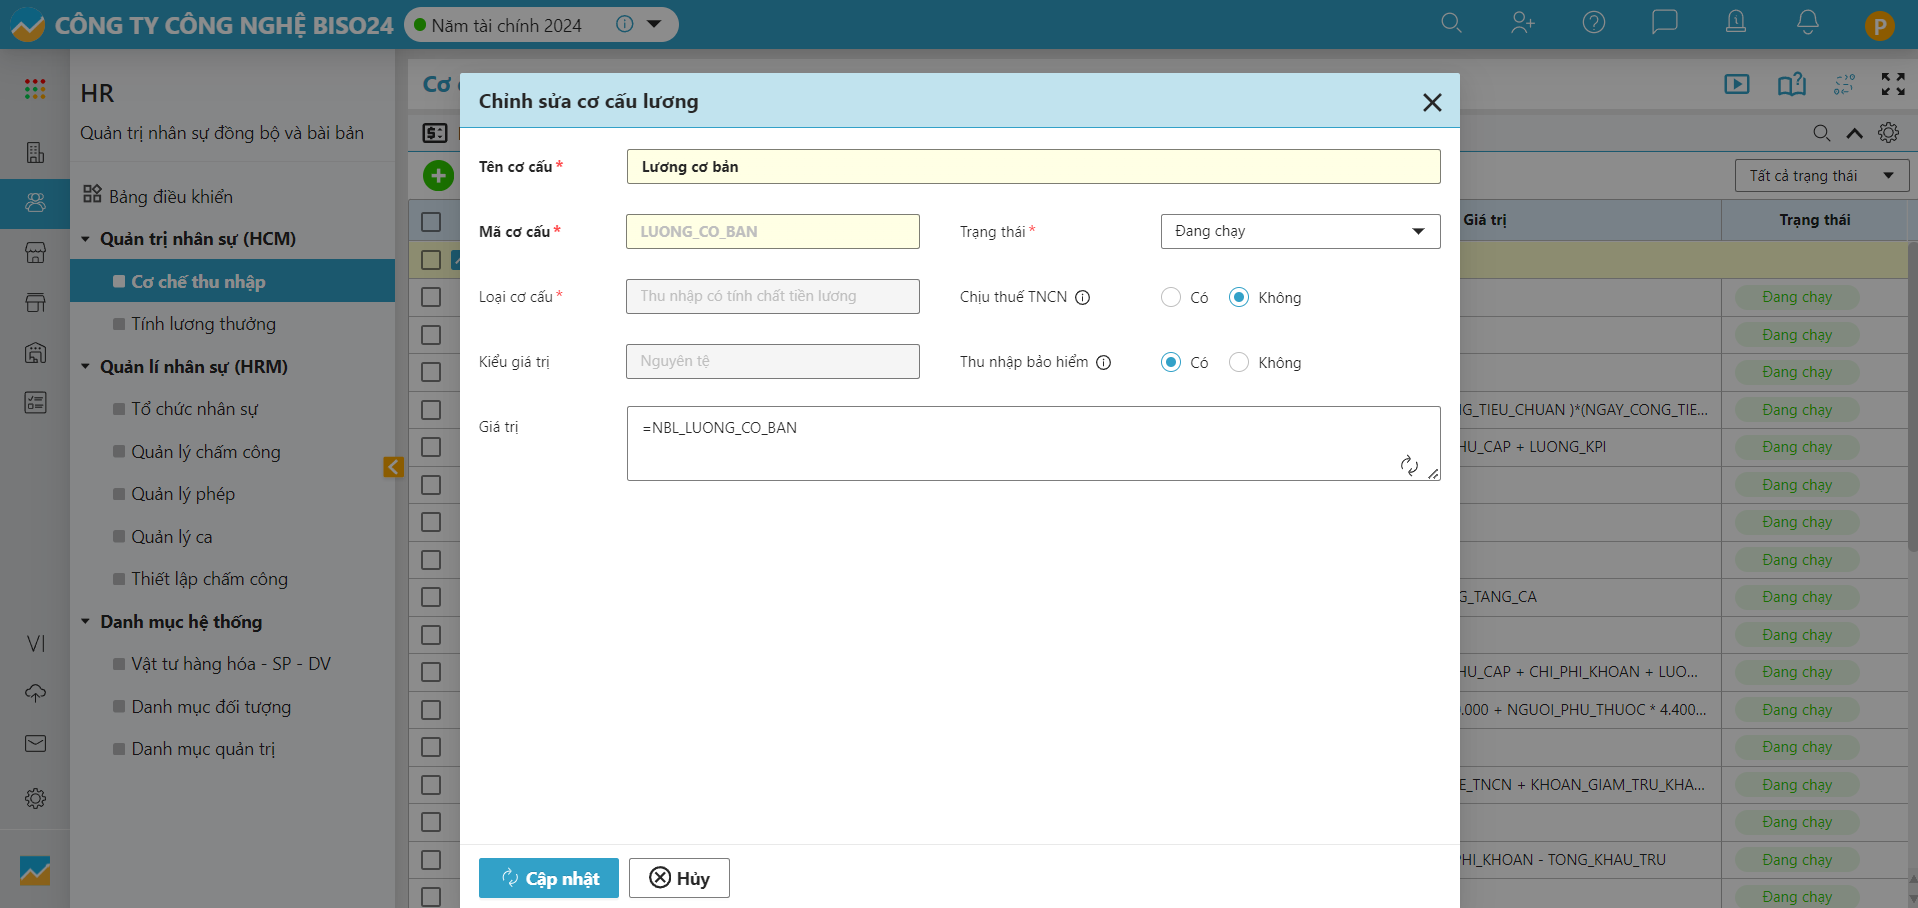This screenshot has width=1918, height=908.
Task: Click the Hủy button
Action: pos(679,878)
